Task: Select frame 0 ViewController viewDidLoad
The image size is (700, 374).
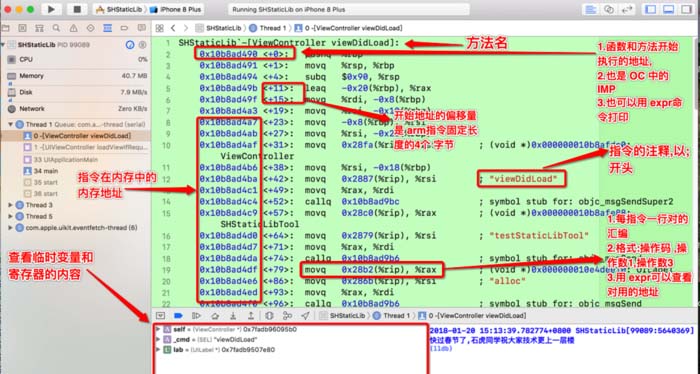Action: (75, 136)
